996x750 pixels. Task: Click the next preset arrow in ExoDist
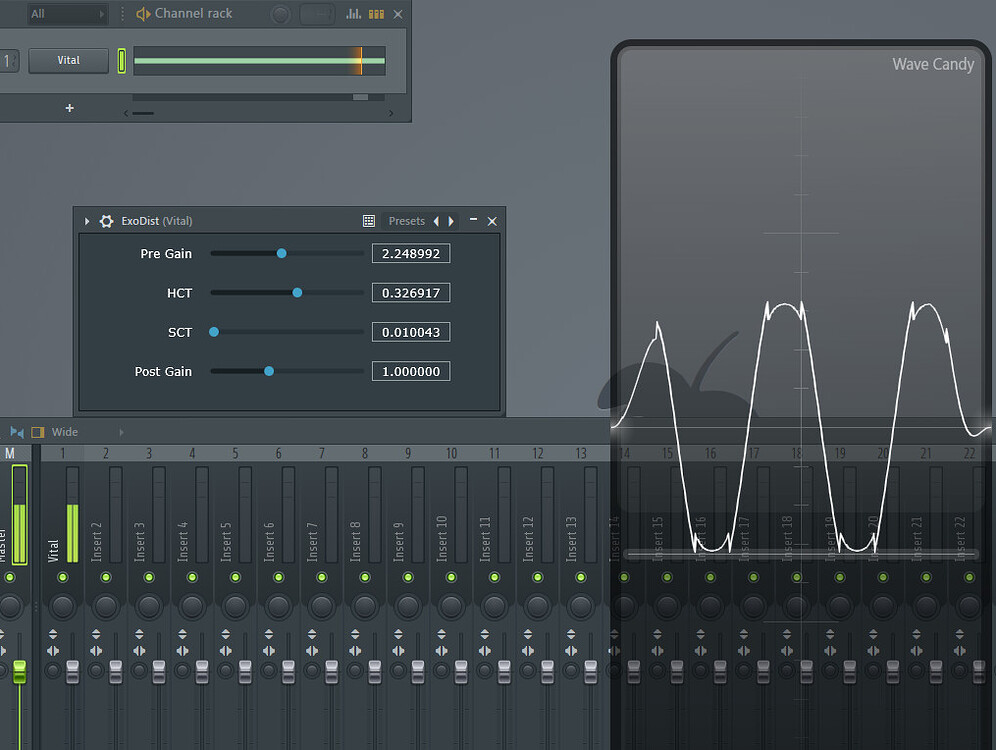coord(449,221)
